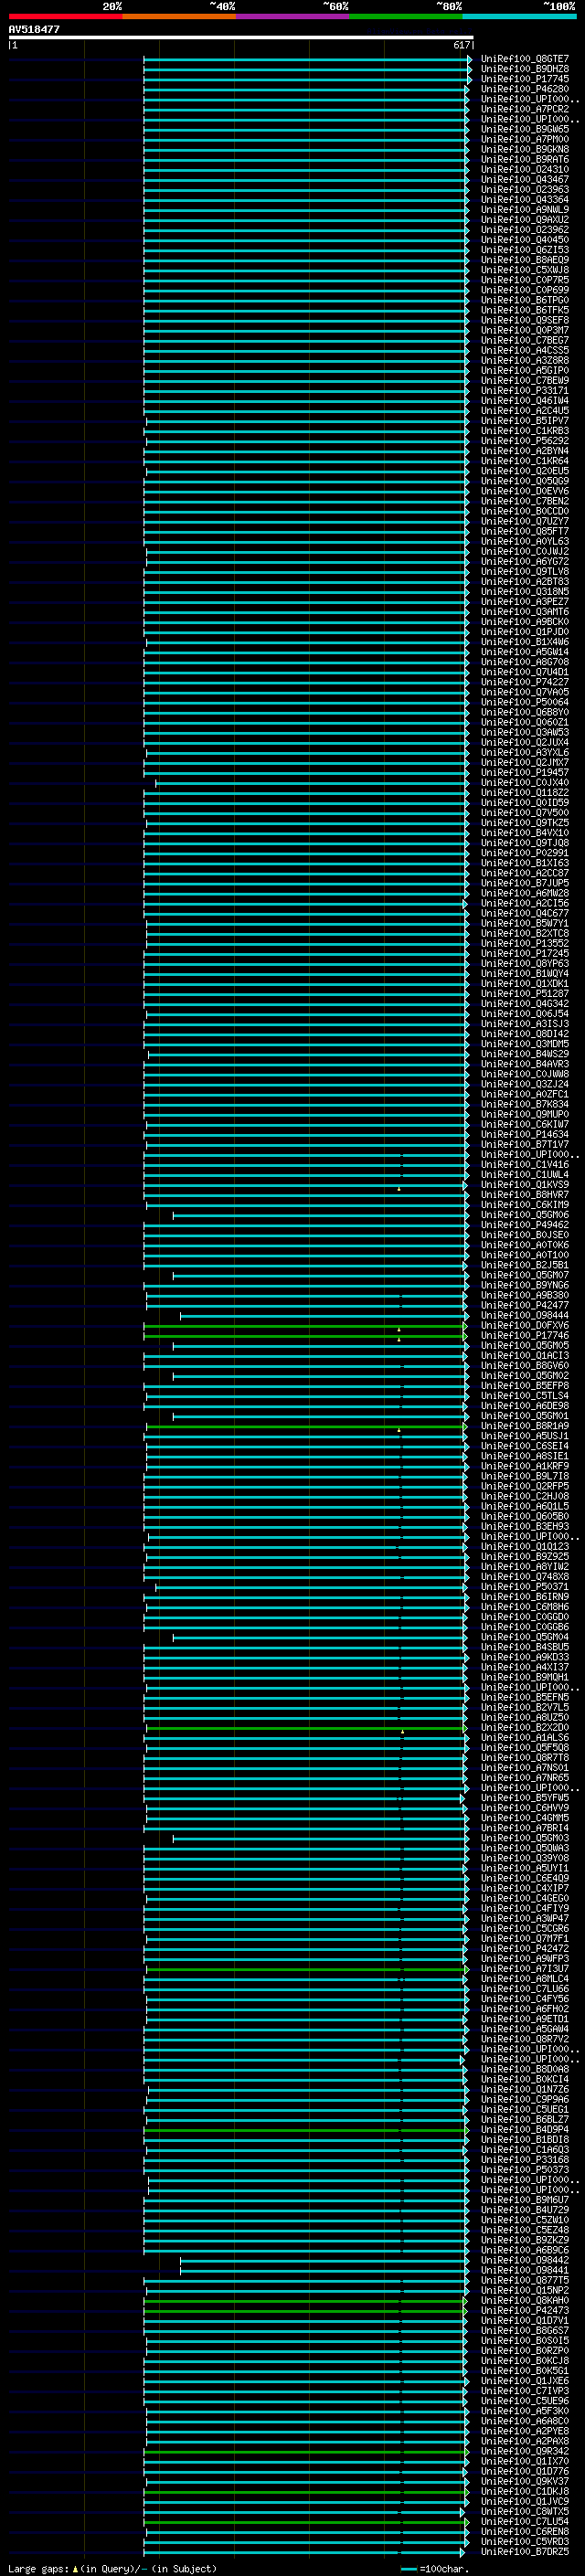Click the green alignment bar for UniRef100_B8R1A9
The height and width of the screenshot is (2576, 585).
pyautogui.click(x=306, y=1426)
